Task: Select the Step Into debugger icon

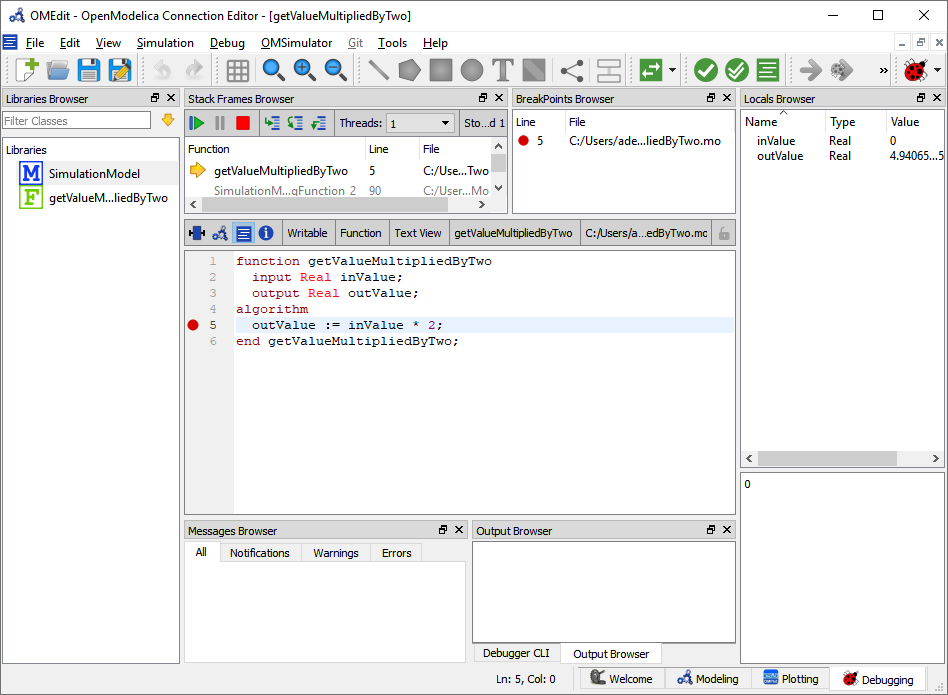Action: (295, 122)
